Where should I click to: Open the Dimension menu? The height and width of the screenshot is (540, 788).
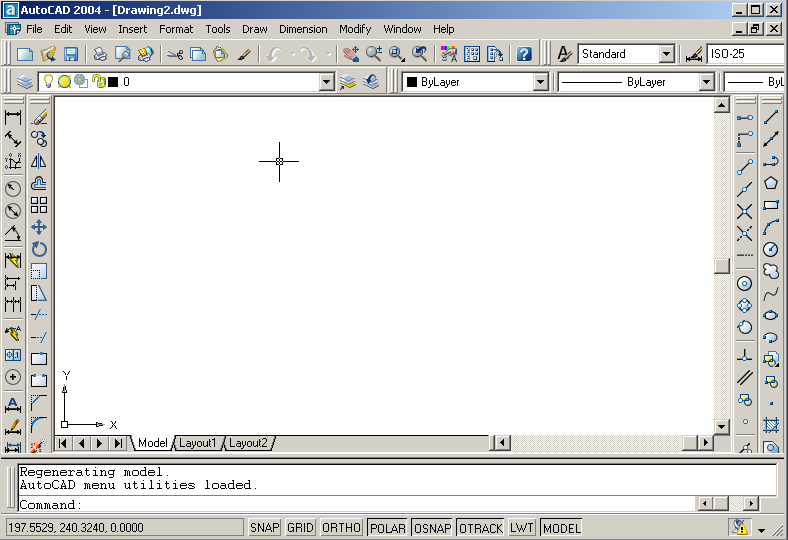[x=303, y=29]
